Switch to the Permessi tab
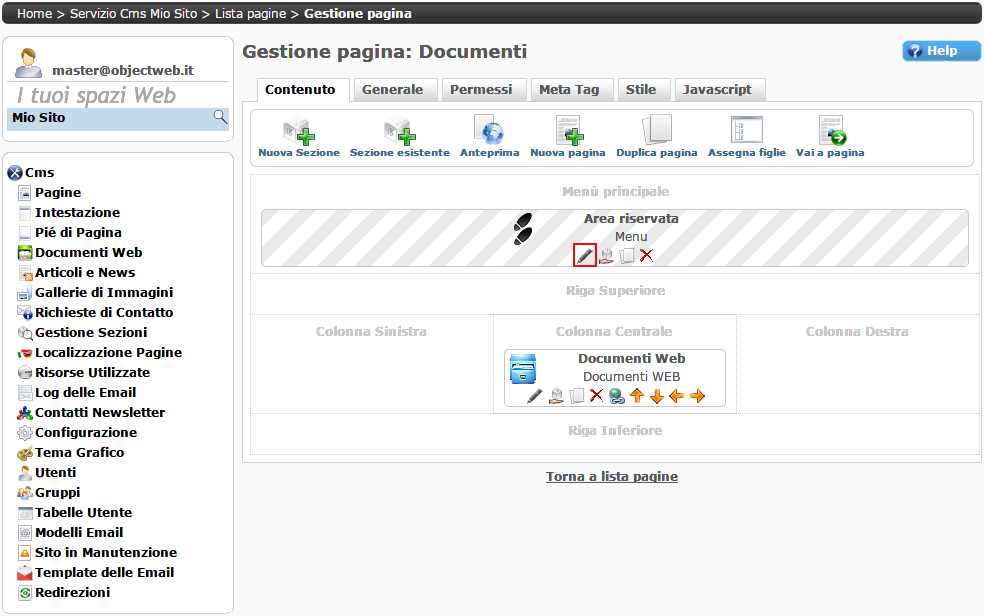This screenshot has height=616, width=984. (x=481, y=90)
